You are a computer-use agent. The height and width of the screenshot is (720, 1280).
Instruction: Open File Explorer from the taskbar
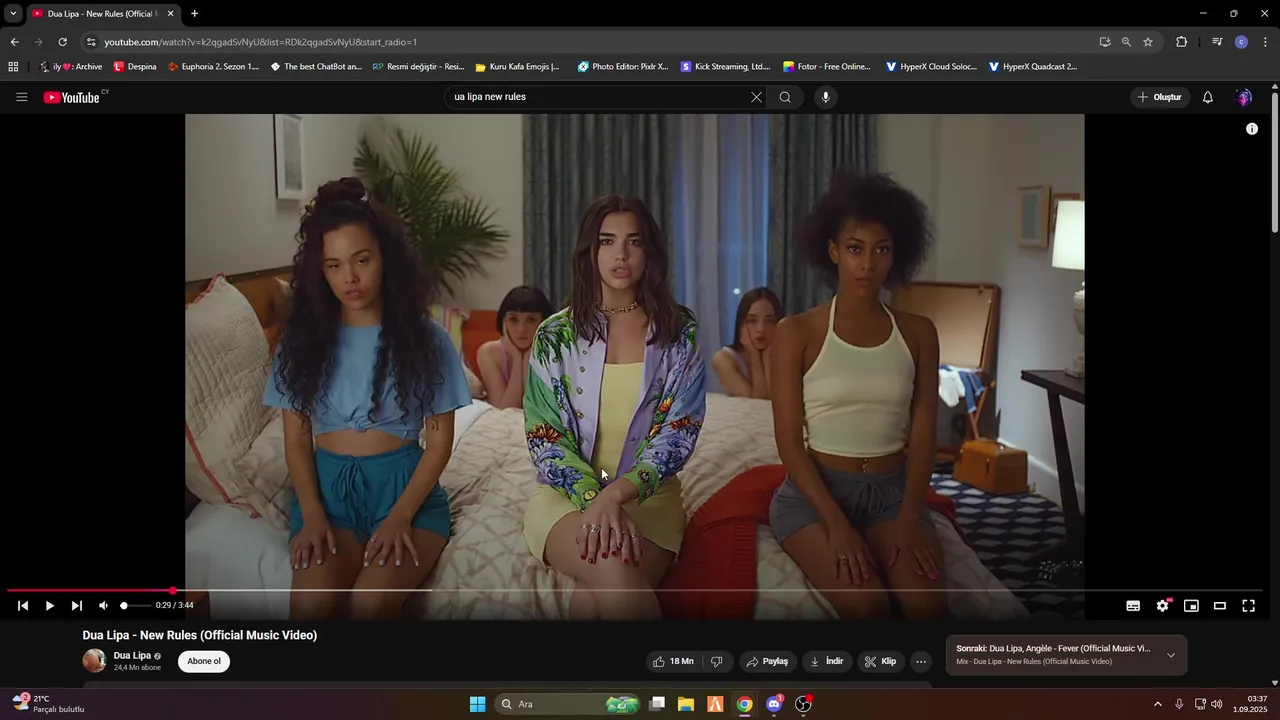click(686, 704)
